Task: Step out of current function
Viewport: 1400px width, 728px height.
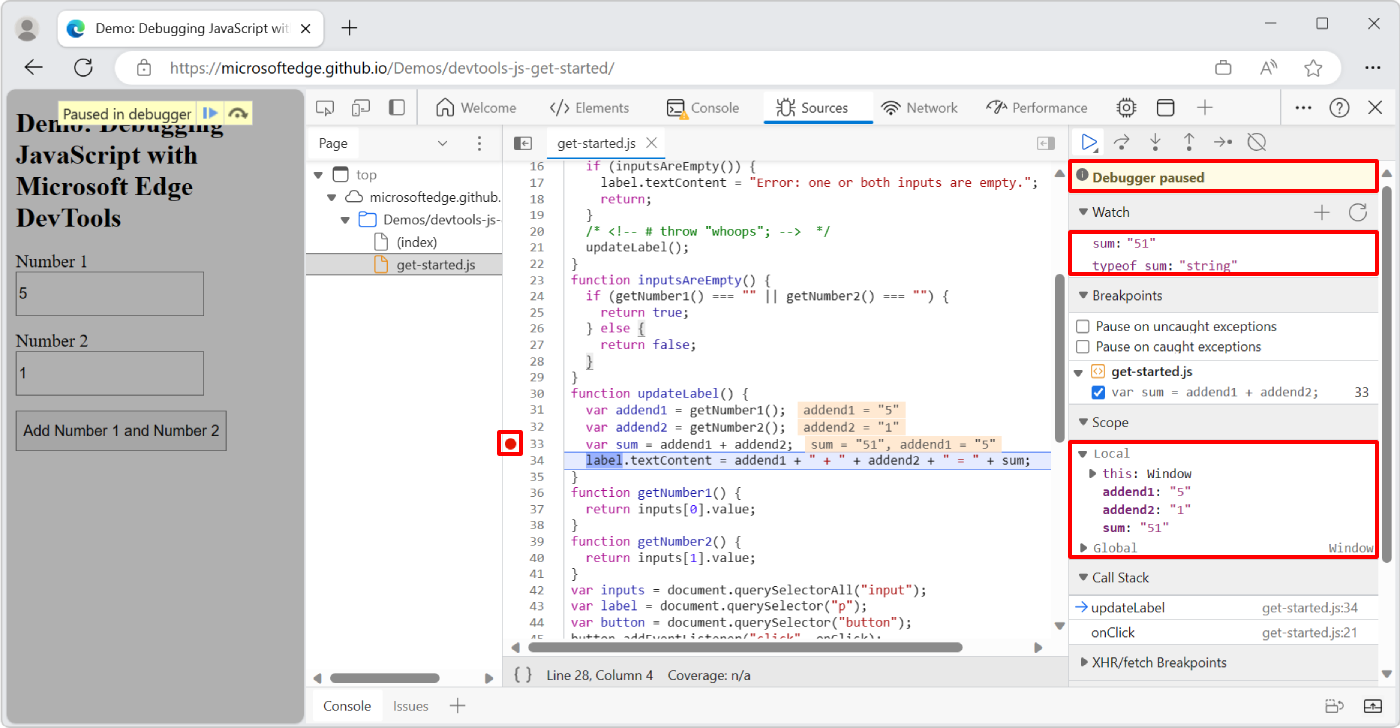Action: click(1188, 142)
